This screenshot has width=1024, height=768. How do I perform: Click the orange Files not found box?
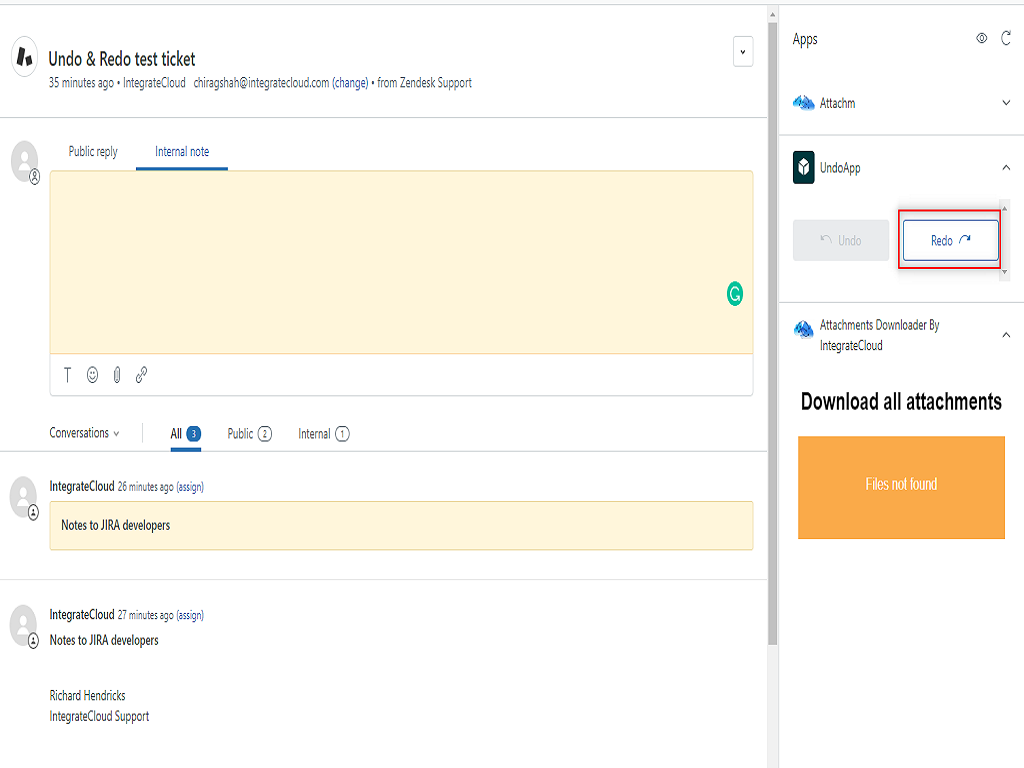pos(901,487)
